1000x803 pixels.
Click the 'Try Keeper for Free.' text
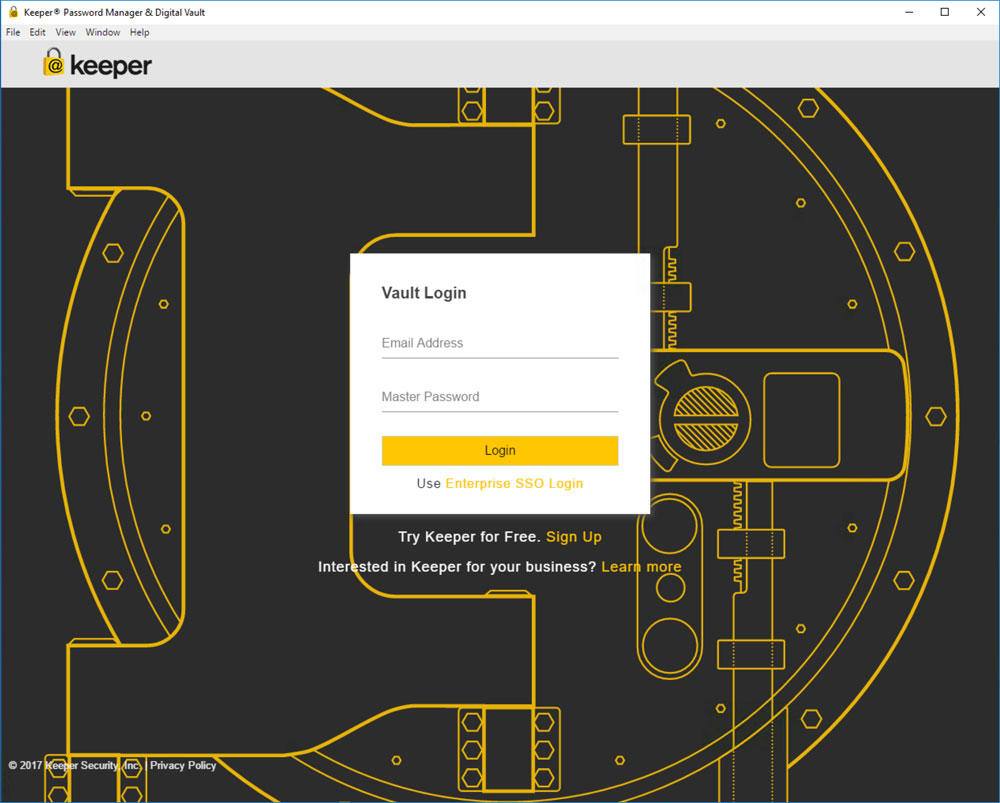coord(469,537)
